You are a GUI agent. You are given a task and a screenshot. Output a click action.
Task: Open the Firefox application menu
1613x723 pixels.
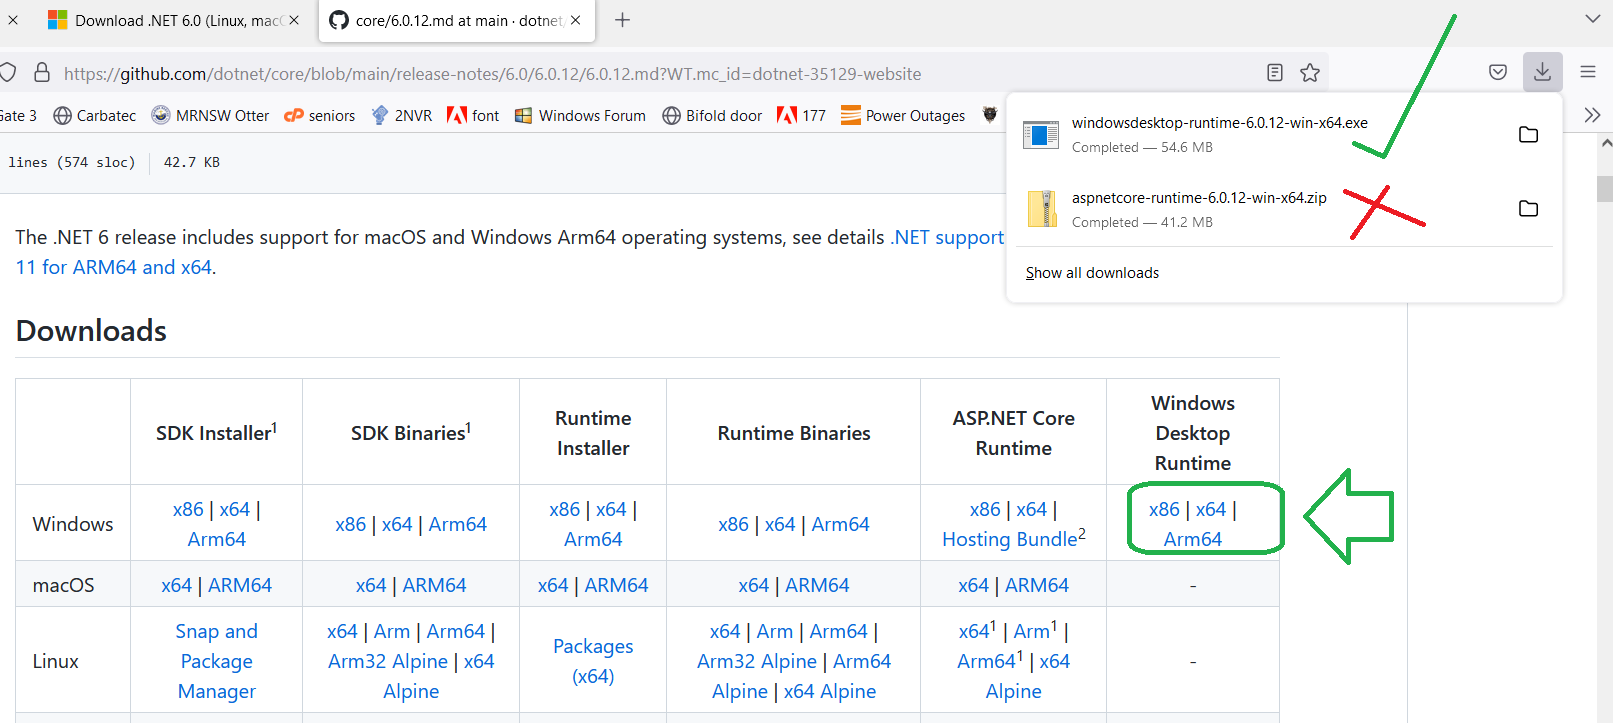pos(1588,72)
